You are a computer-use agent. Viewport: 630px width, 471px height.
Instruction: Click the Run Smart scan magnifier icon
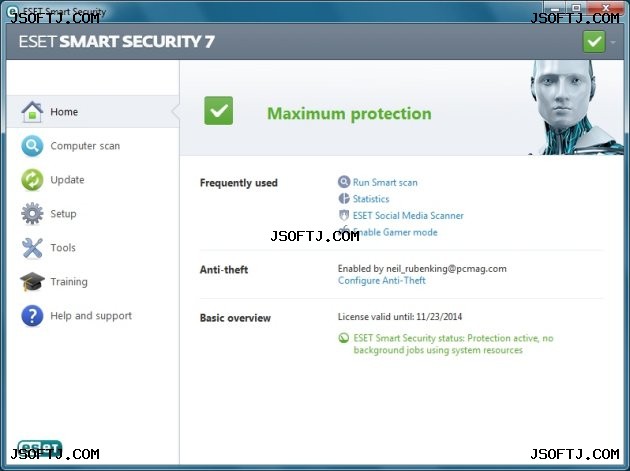tap(344, 182)
